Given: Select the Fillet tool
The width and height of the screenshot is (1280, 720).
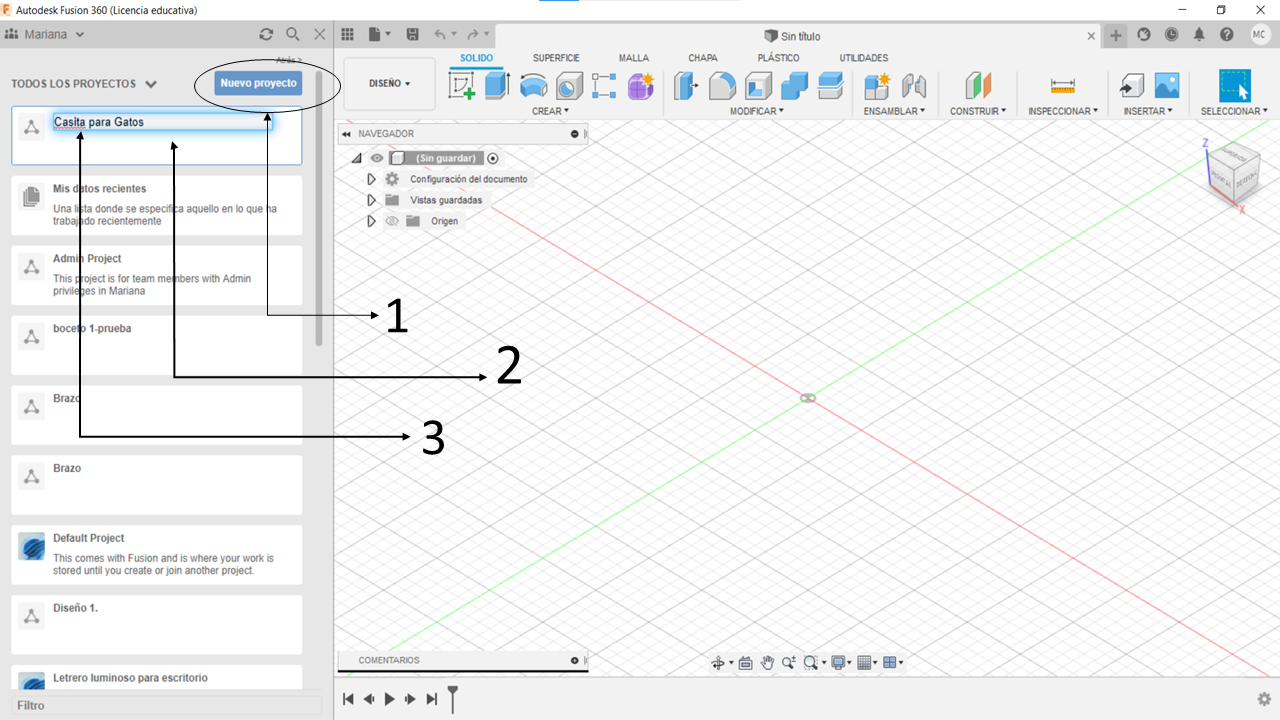Looking at the screenshot, I should coord(722,86).
